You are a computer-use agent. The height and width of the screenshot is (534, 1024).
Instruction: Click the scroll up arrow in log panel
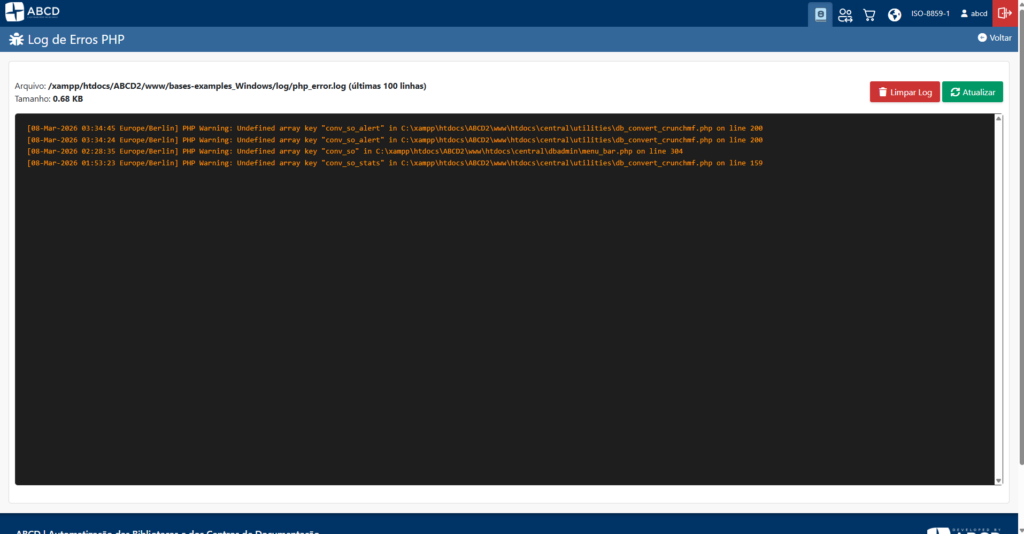pos(999,119)
